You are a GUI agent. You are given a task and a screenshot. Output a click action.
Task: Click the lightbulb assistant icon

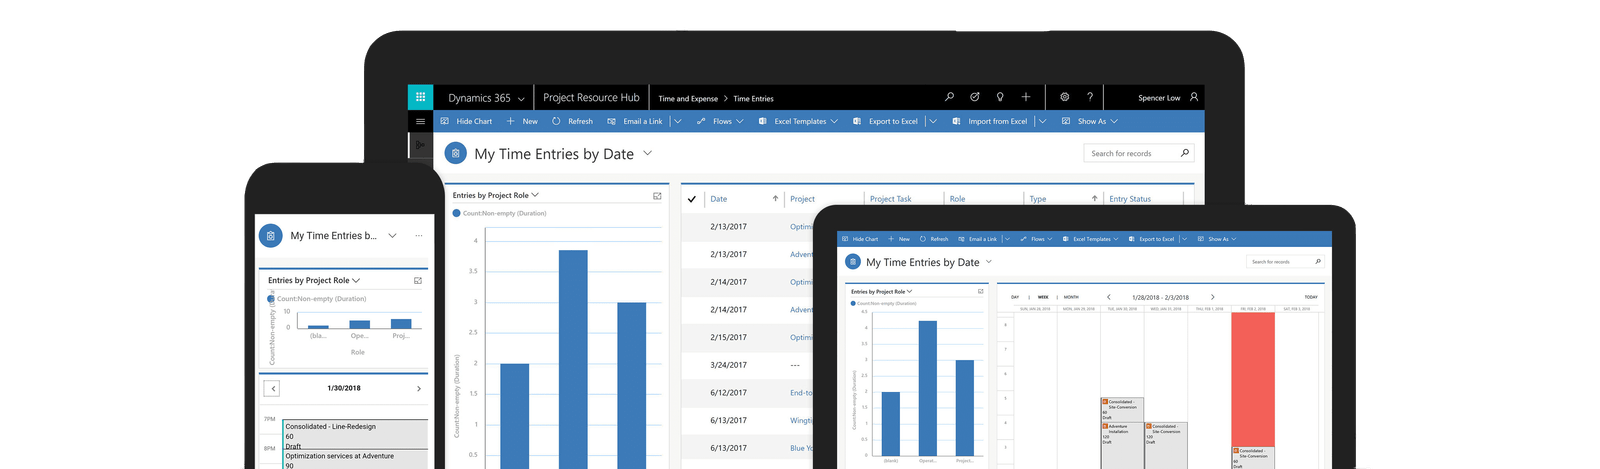pos(1000,97)
